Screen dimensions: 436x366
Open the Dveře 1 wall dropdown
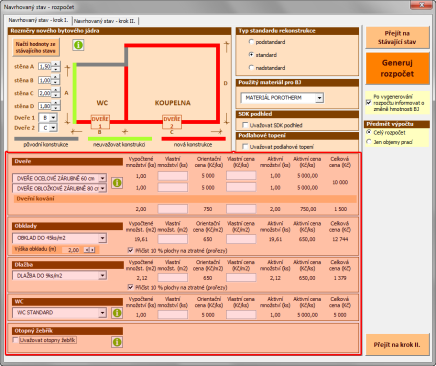53,118
